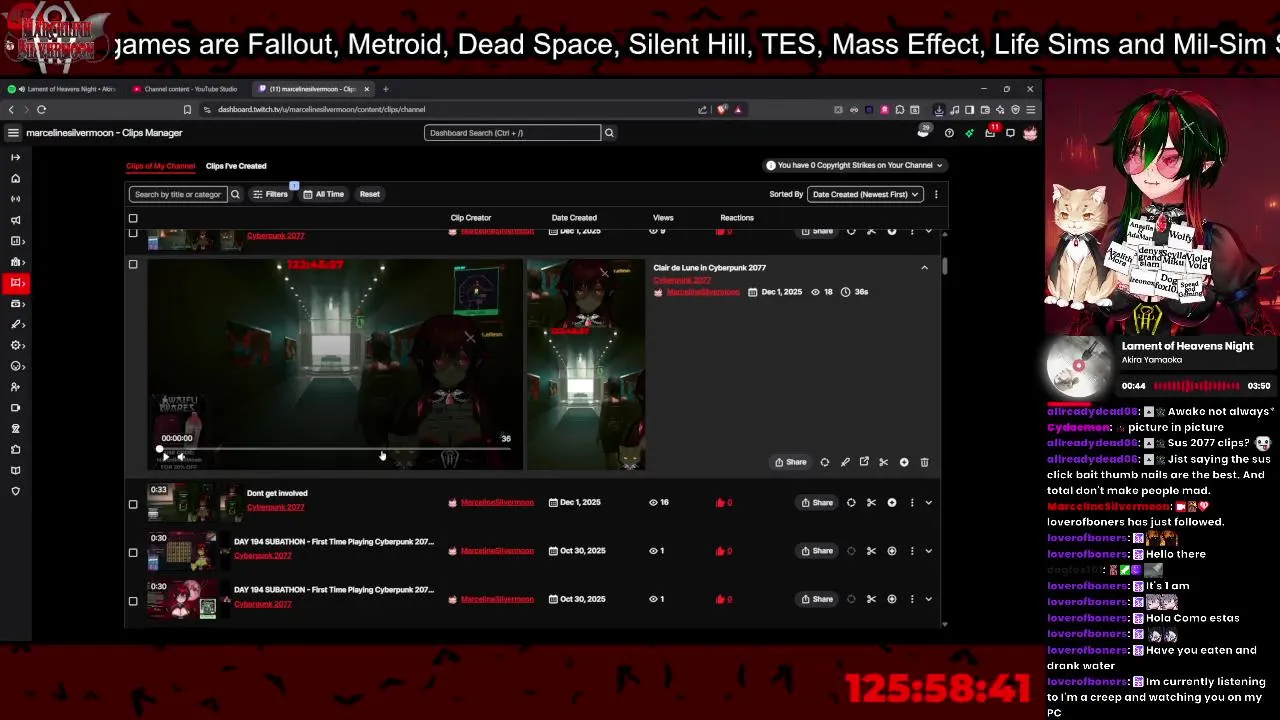Open the hamburger navigation menu beside Clips Manager

pos(13,132)
